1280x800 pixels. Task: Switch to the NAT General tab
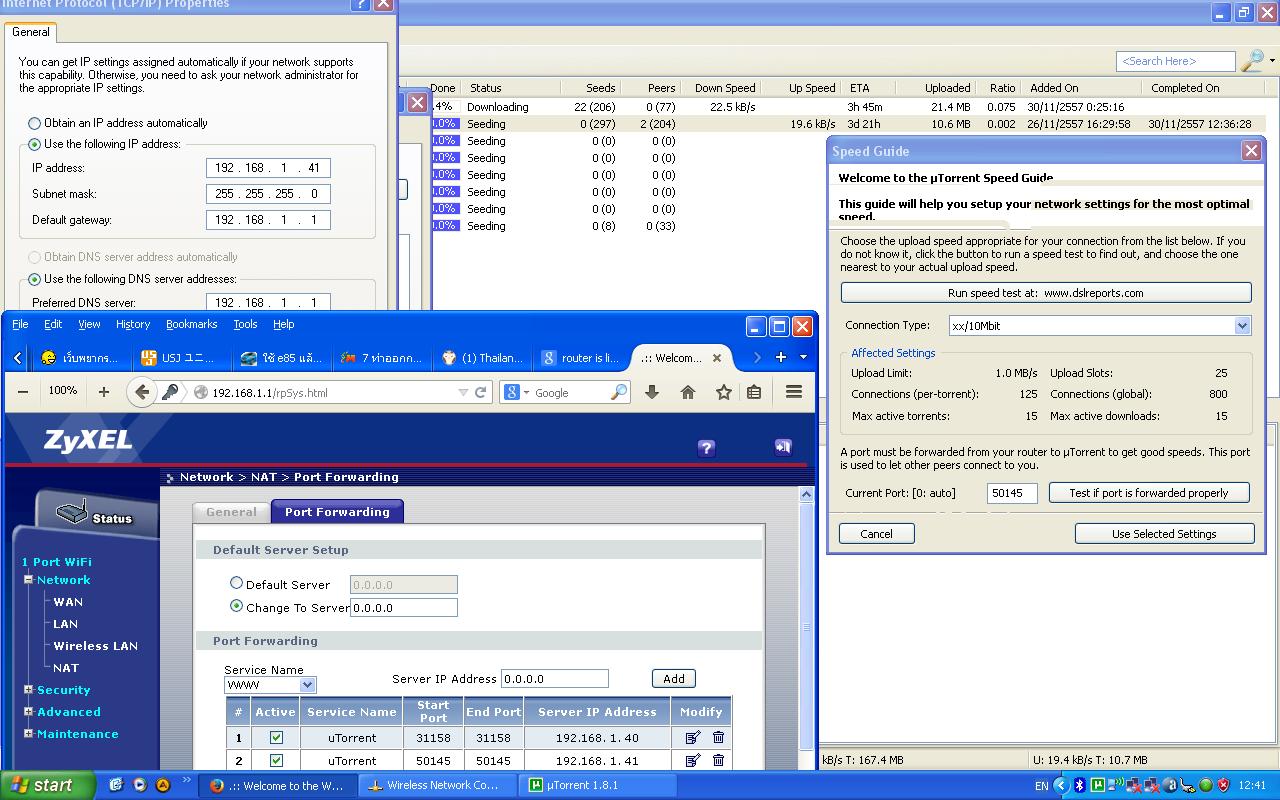pyautogui.click(x=231, y=512)
